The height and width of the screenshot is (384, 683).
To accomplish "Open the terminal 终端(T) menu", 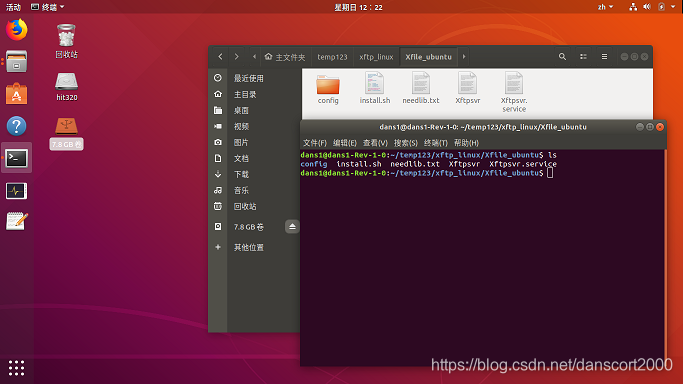I will click(x=436, y=143).
